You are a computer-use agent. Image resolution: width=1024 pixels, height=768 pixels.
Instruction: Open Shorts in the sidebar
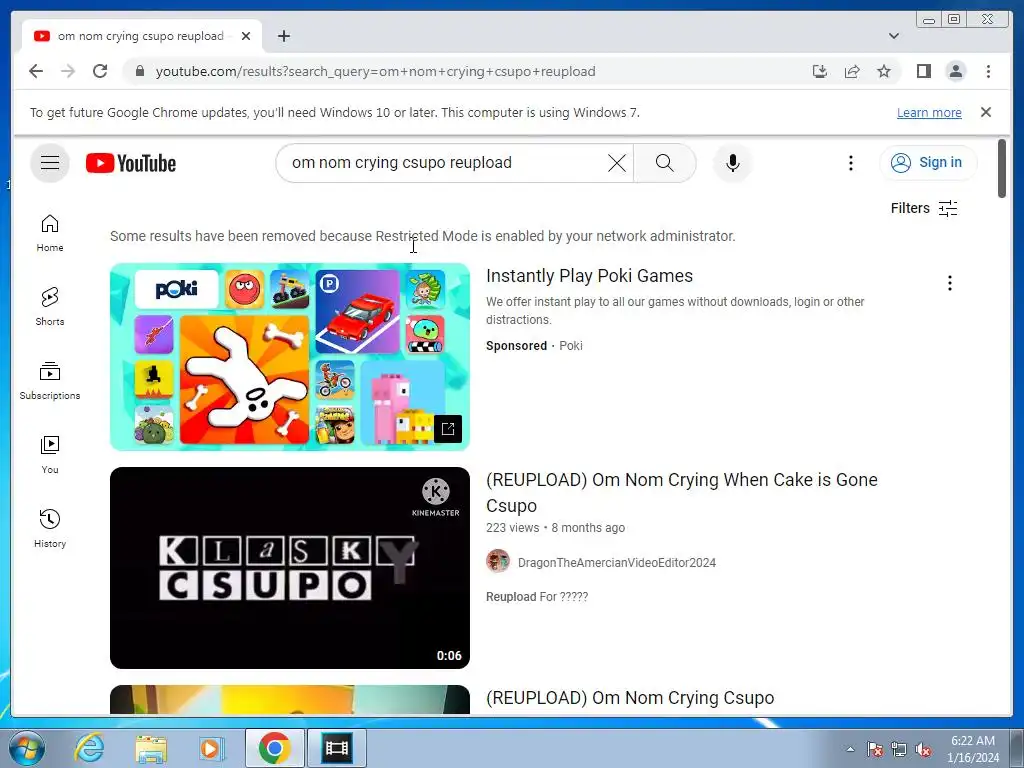tap(50, 307)
